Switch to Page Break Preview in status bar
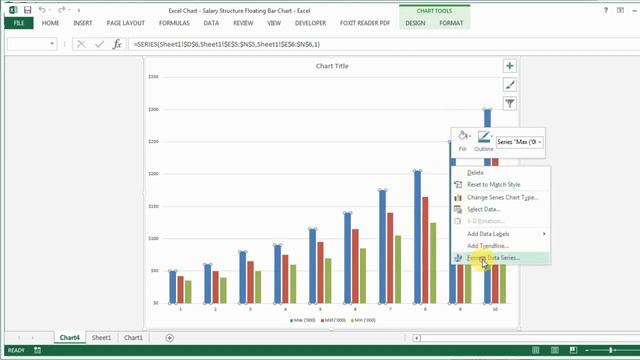This screenshot has height=360, width=640. (573, 350)
